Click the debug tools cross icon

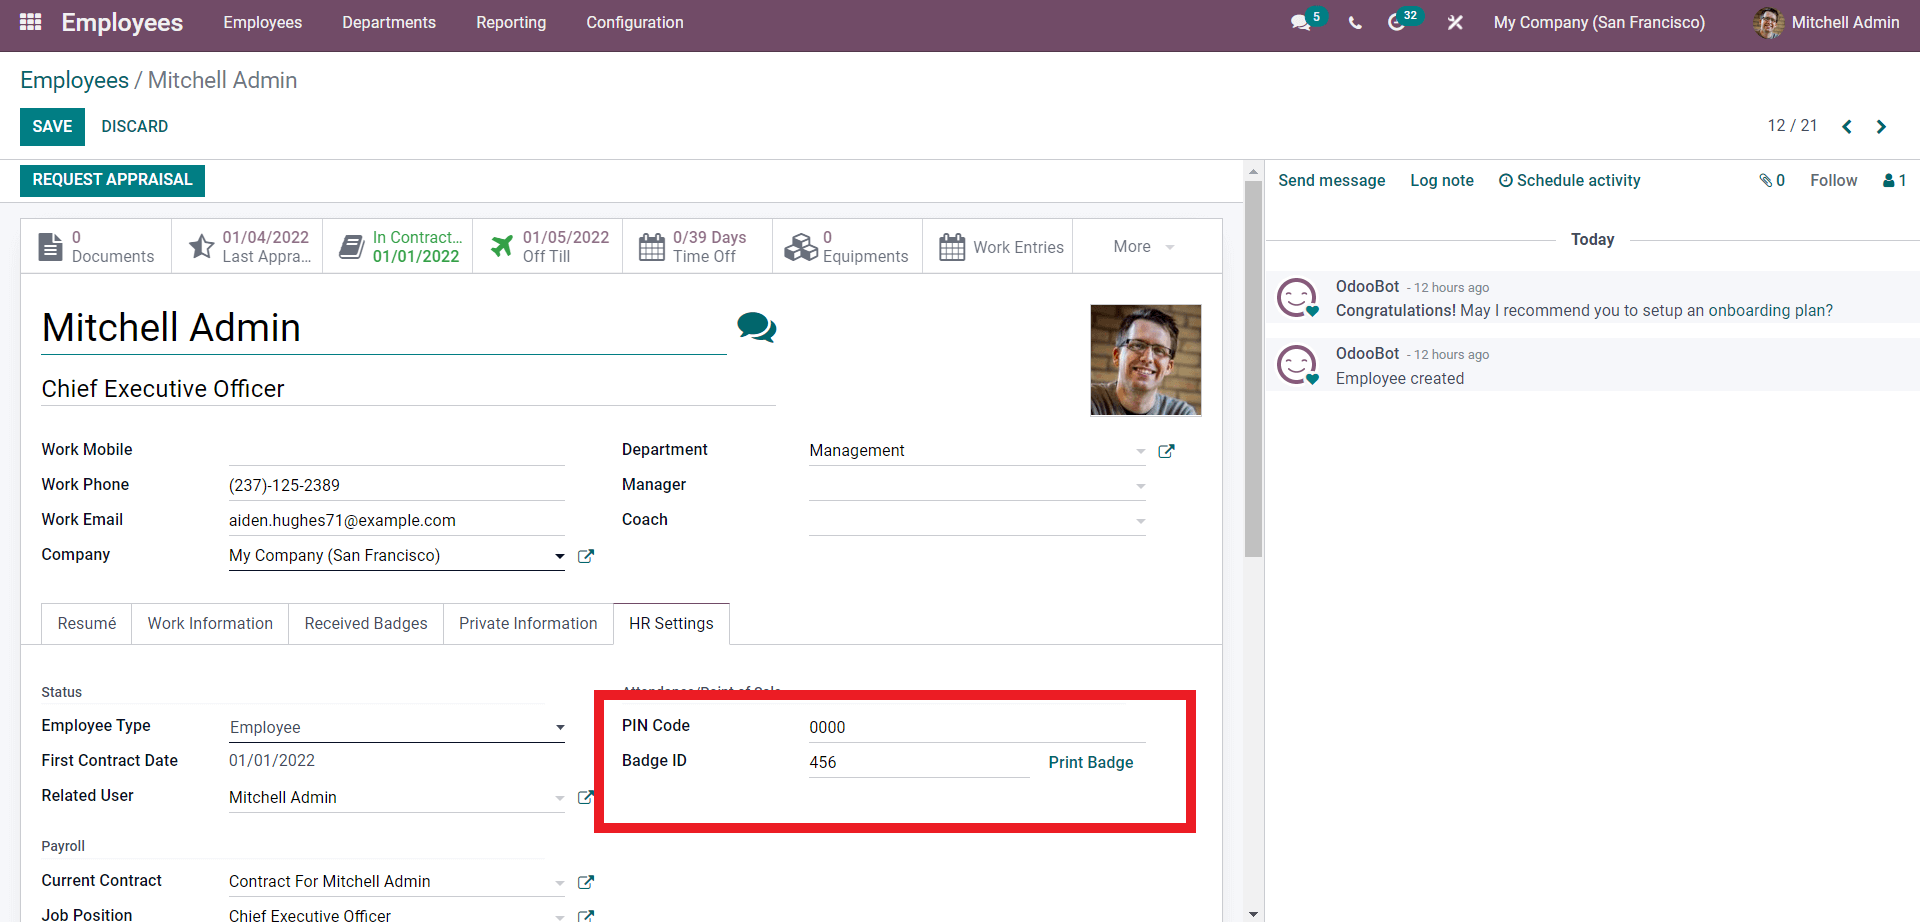pos(1455,22)
